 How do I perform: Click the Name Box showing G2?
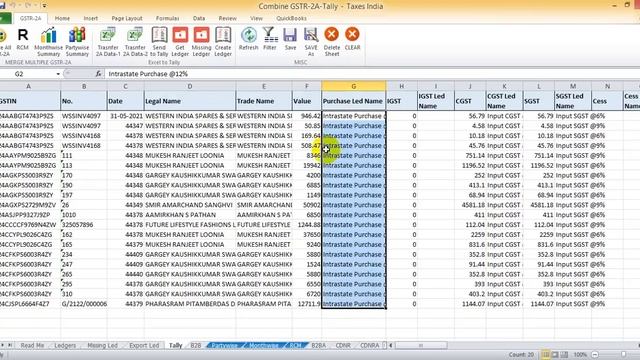pyautogui.click(x=28, y=74)
